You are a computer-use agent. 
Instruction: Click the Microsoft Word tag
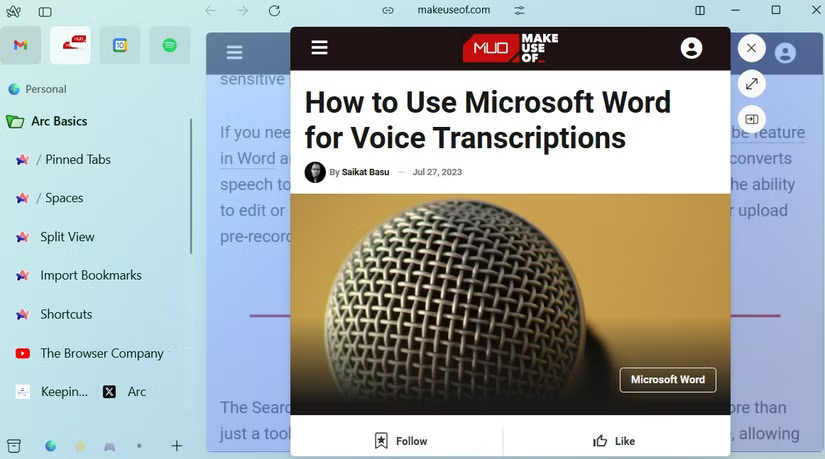pos(668,380)
